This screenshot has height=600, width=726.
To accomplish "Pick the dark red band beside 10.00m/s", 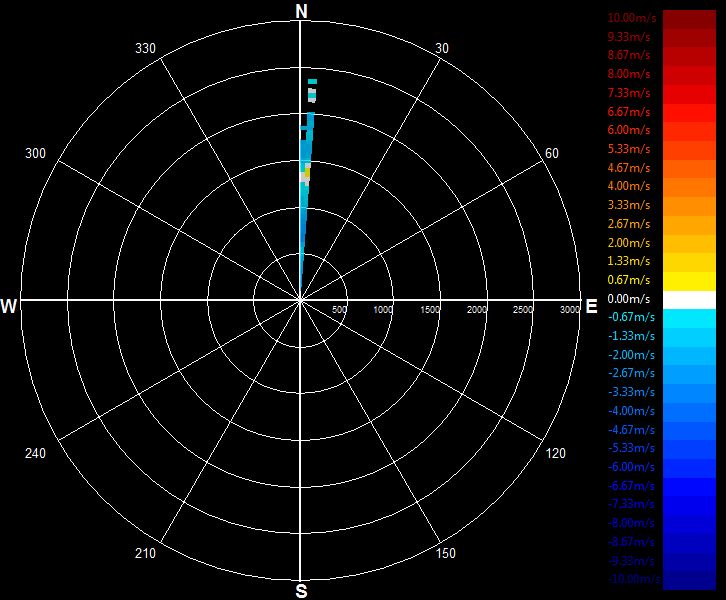I will [689, 19].
